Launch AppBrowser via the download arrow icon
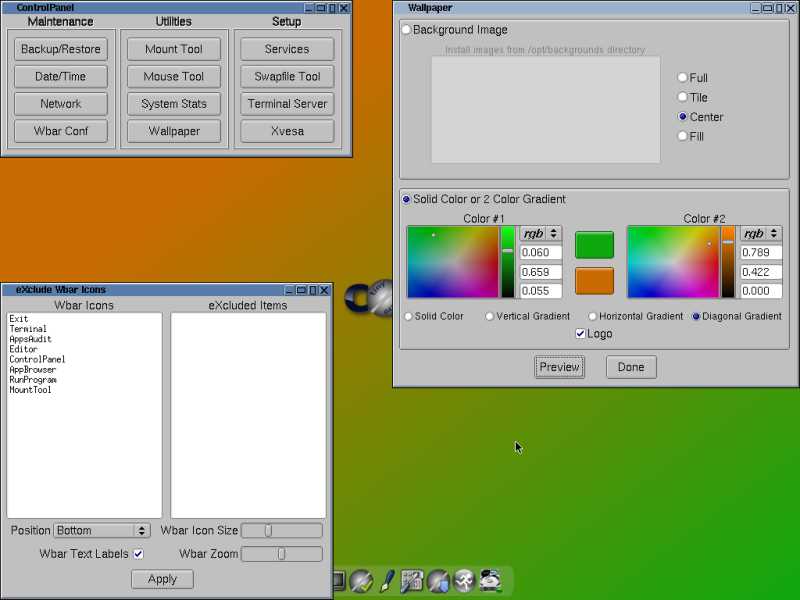800x600 pixels. click(x=438, y=580)
